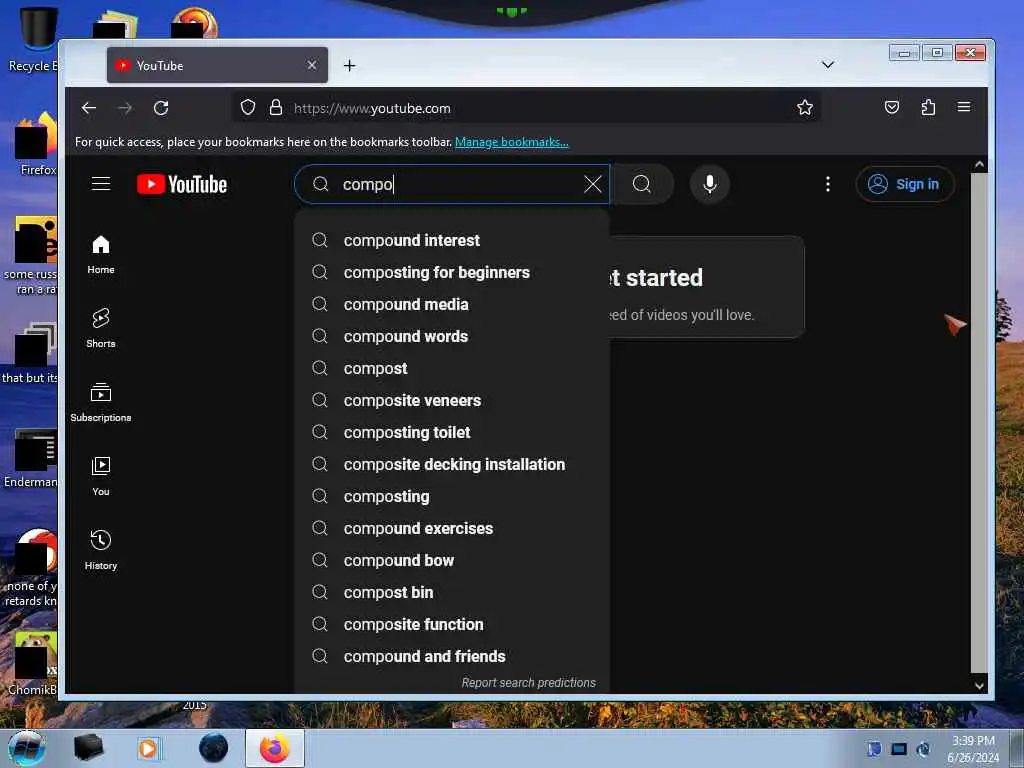Click the Manage bookmarks link

511,142
